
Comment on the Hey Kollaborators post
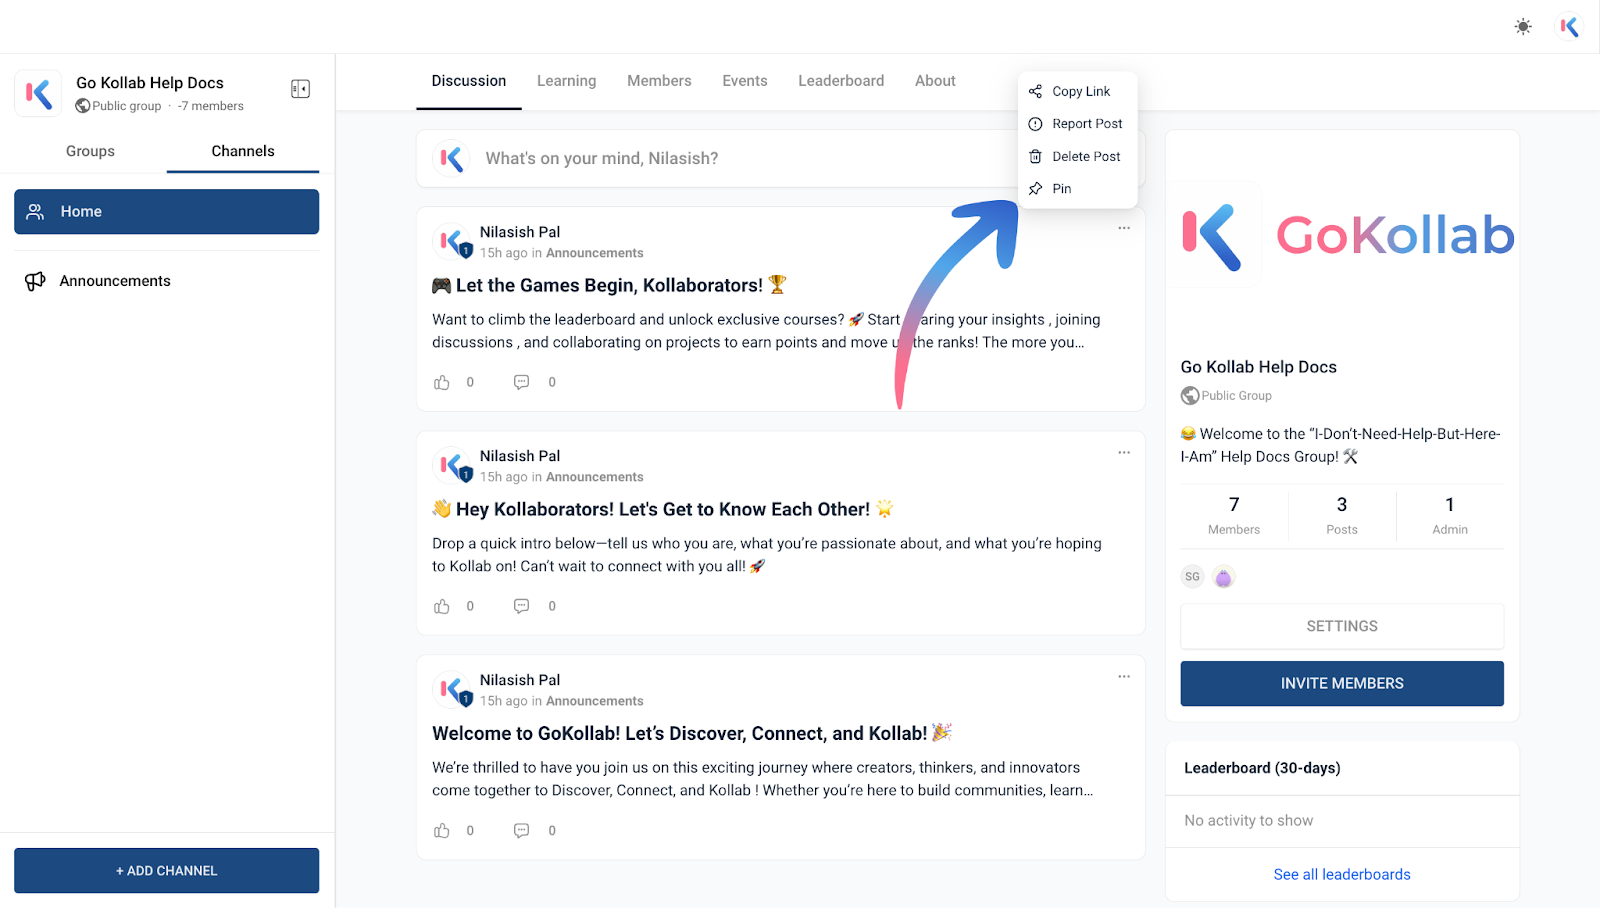click(x=521, y=606)
